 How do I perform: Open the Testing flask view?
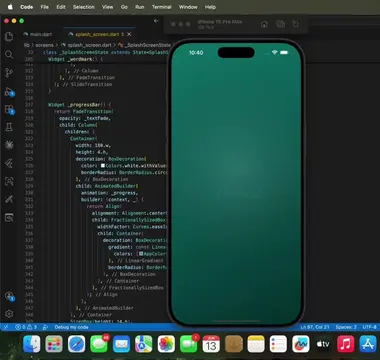pyautogui.click(x=9, y=127)
